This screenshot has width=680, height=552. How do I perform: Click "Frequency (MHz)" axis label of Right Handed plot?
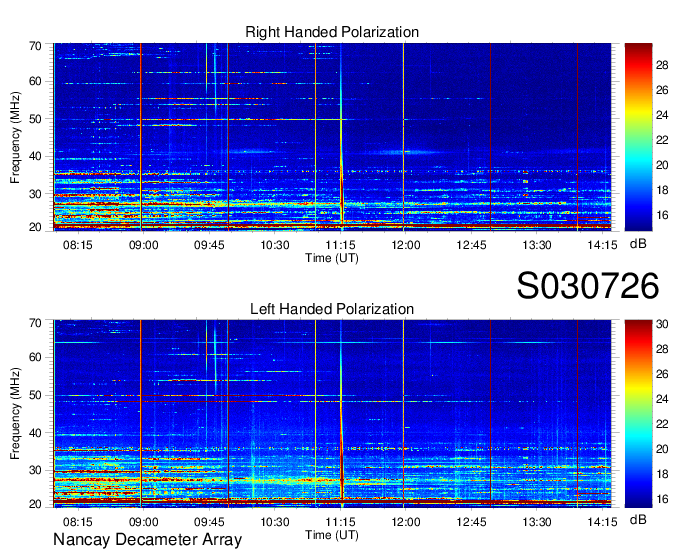point(15,137)
